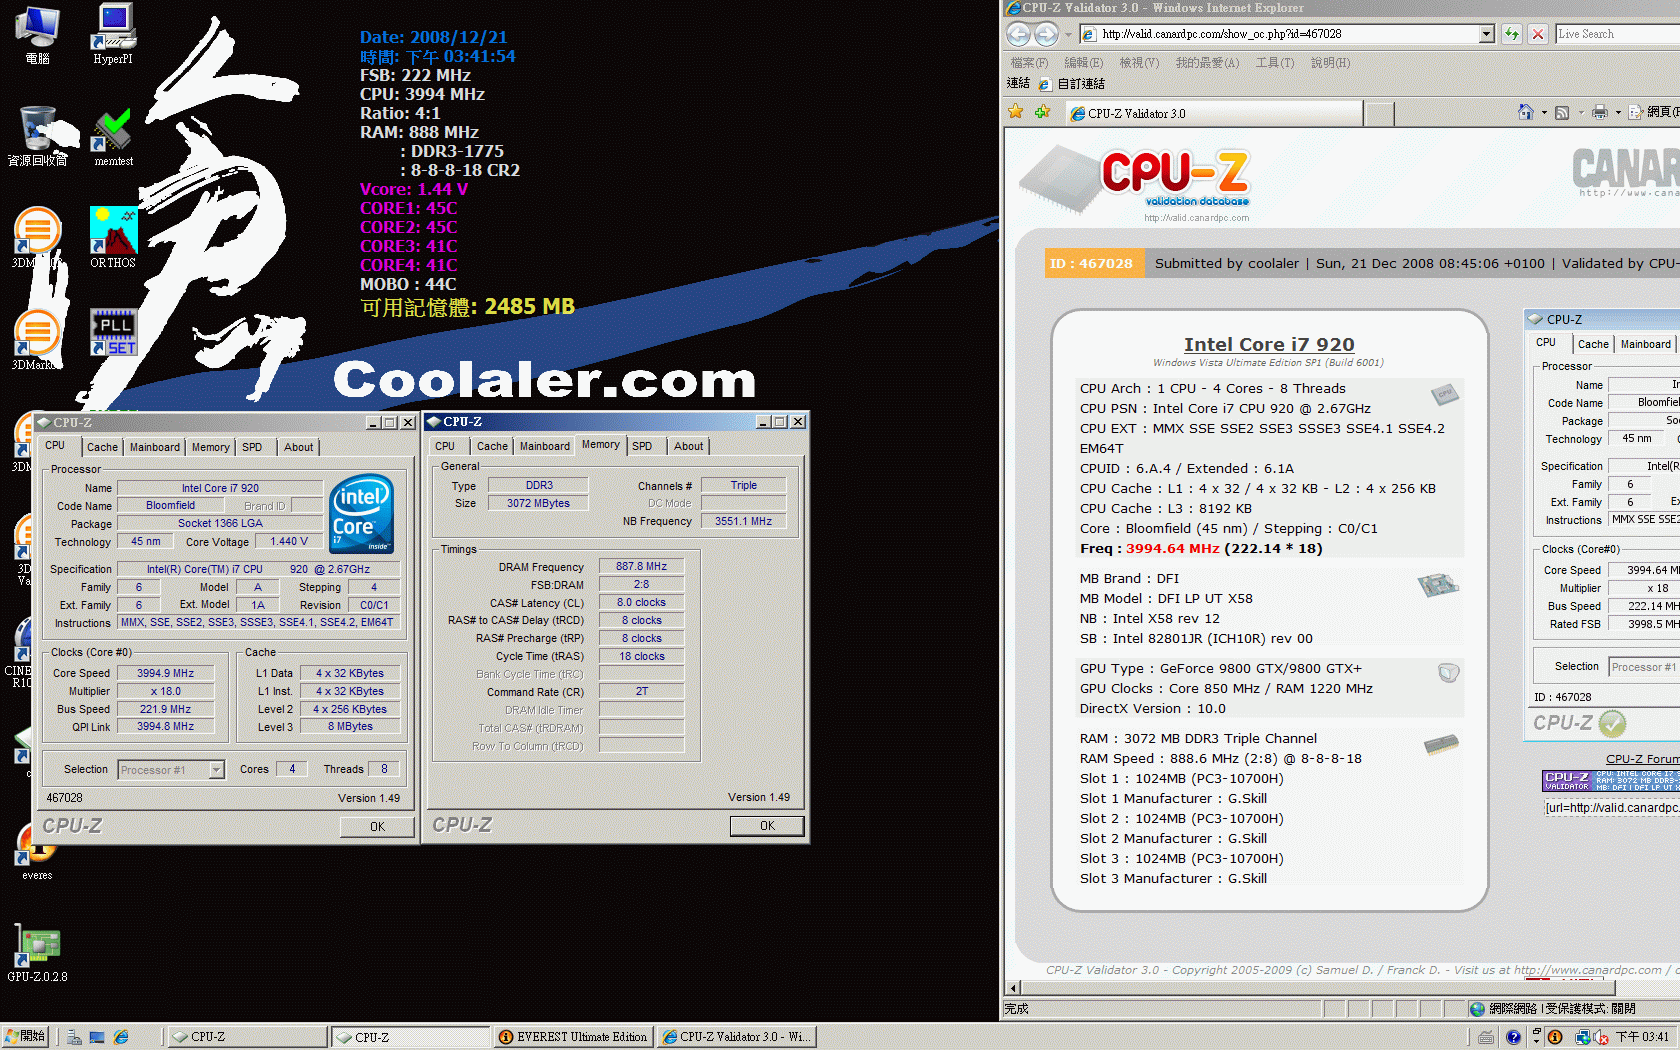Switch to EVEREST Ultimate Edition taskbar button

(574, 1037)
